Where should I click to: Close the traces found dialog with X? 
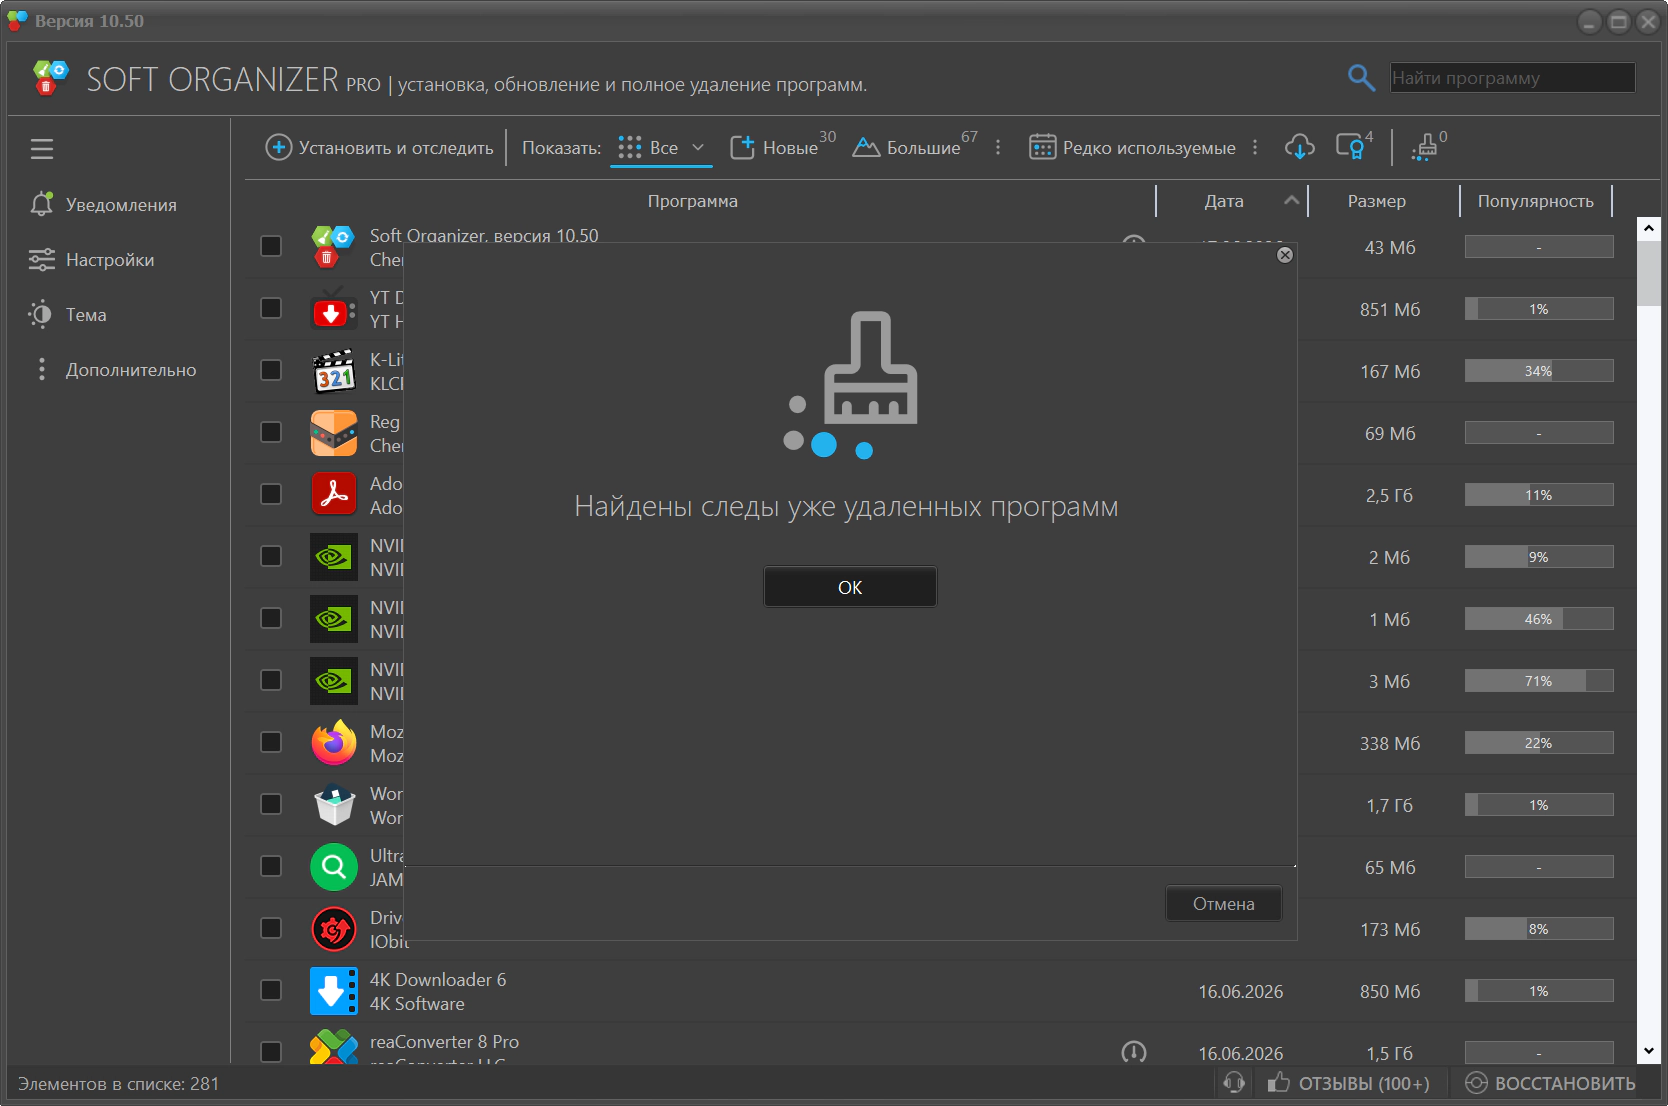click(x=1285, y=255)
